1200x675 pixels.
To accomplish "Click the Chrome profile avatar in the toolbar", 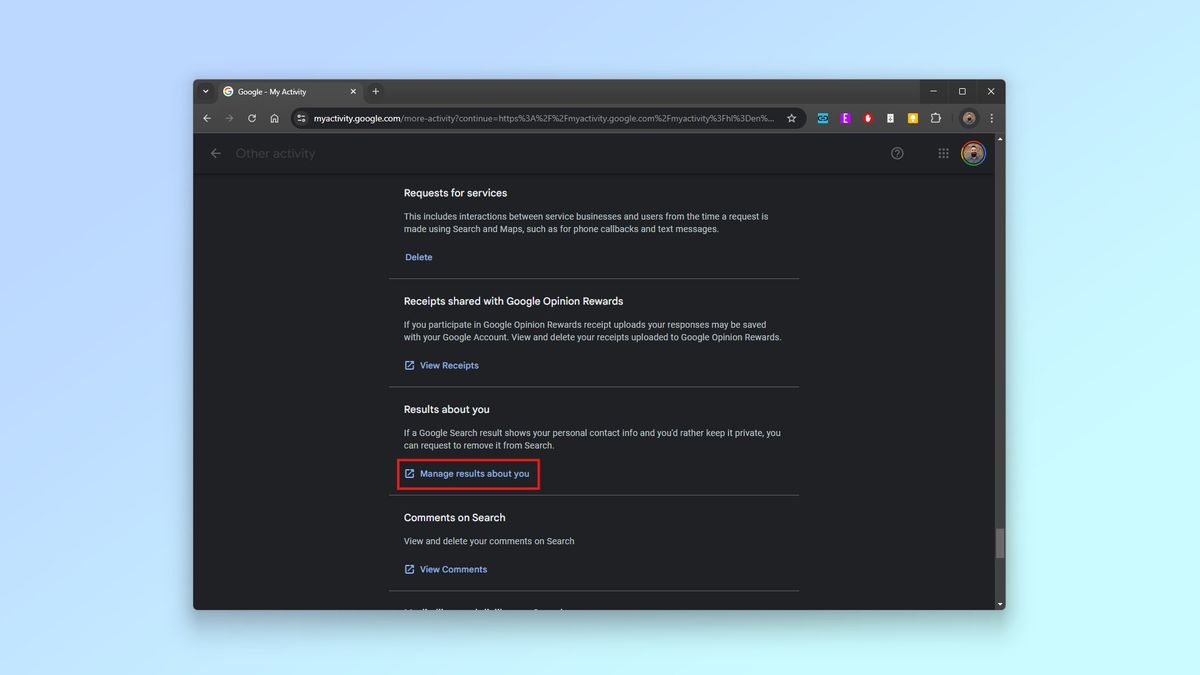I will (967, 118).
